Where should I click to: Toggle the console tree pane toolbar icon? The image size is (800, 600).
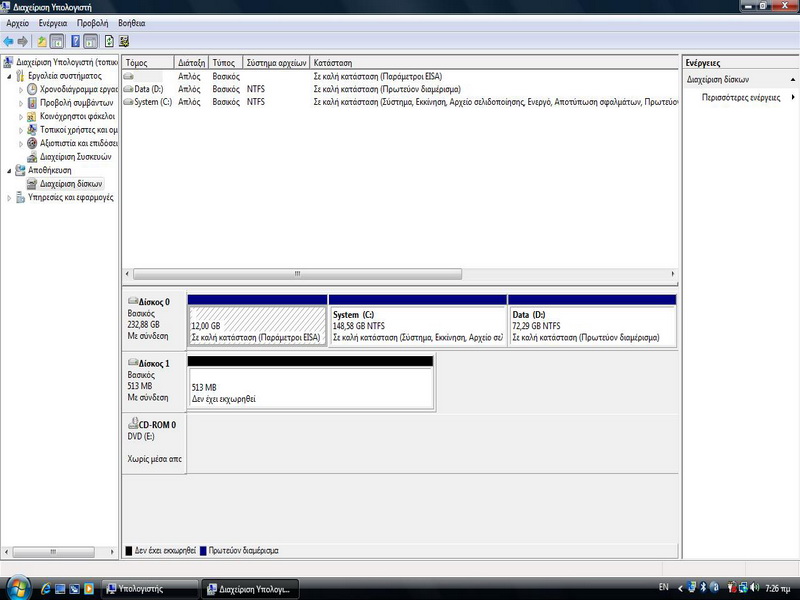click(57, 41)
